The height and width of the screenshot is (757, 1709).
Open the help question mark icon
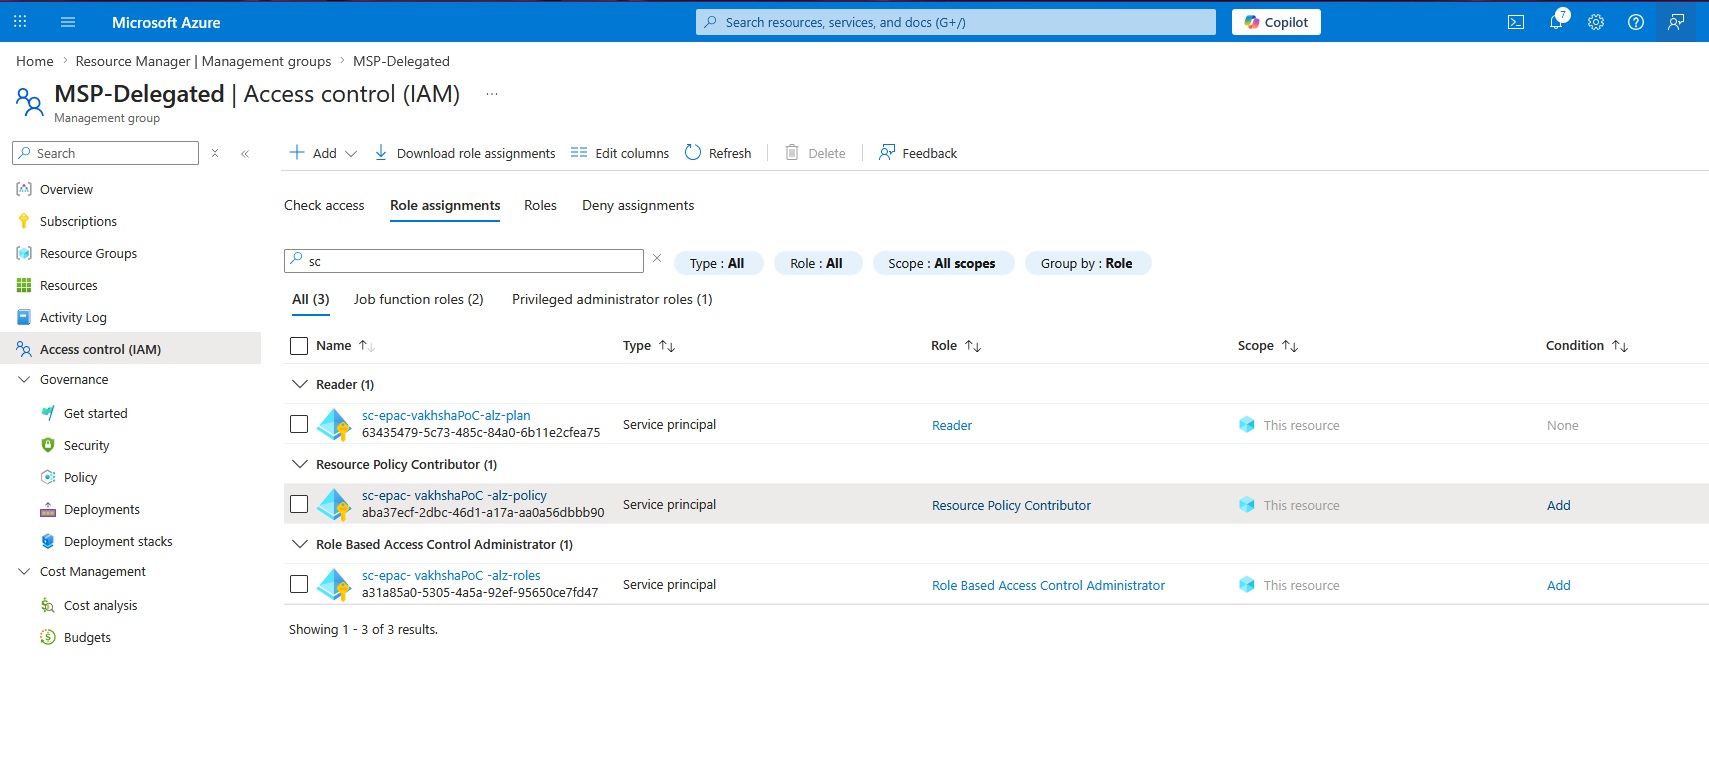pos(1636,22)
